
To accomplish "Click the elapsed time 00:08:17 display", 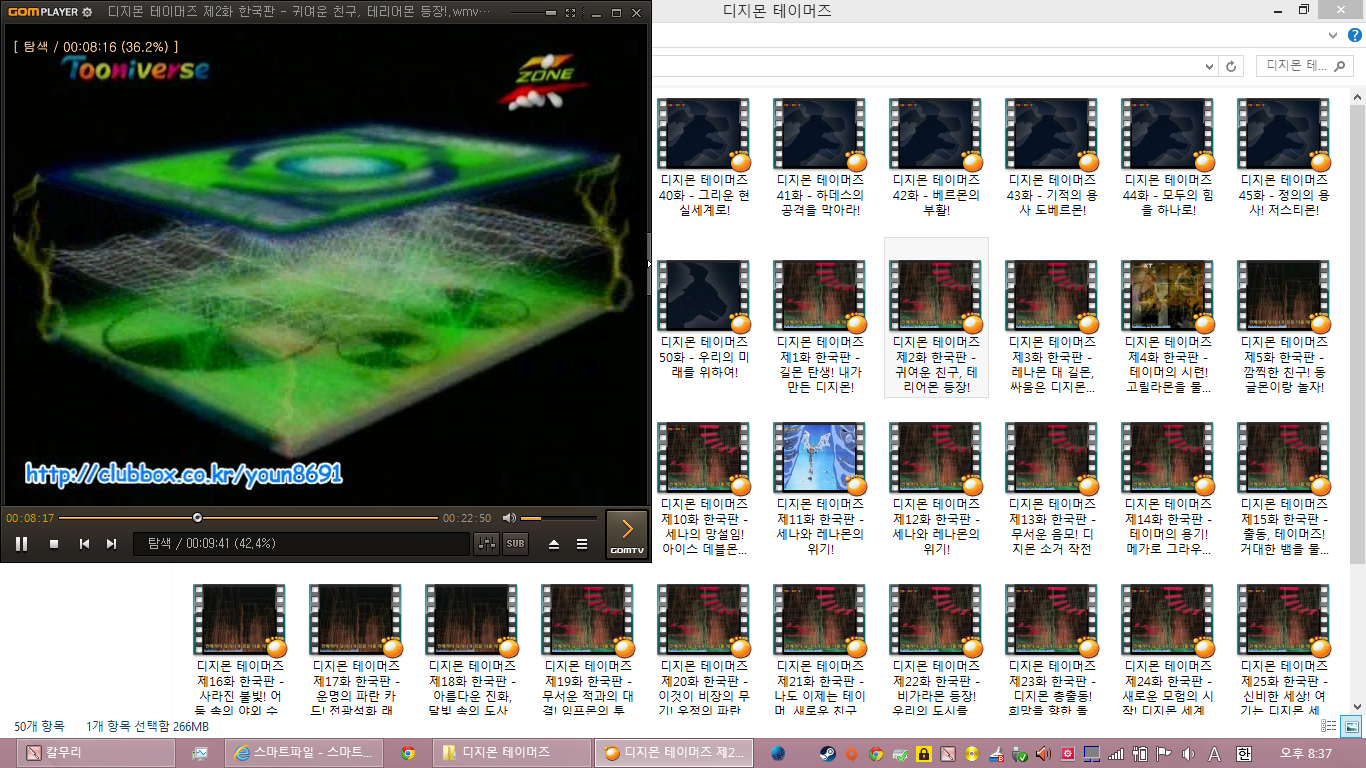I will (x=30, y=518).
